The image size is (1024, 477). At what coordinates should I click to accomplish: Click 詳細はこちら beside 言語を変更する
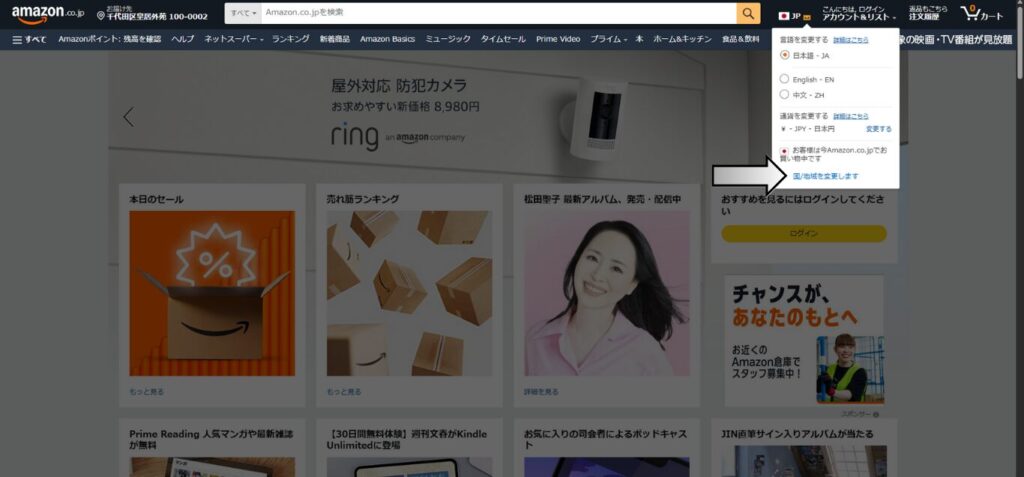(x=851, y=40)
